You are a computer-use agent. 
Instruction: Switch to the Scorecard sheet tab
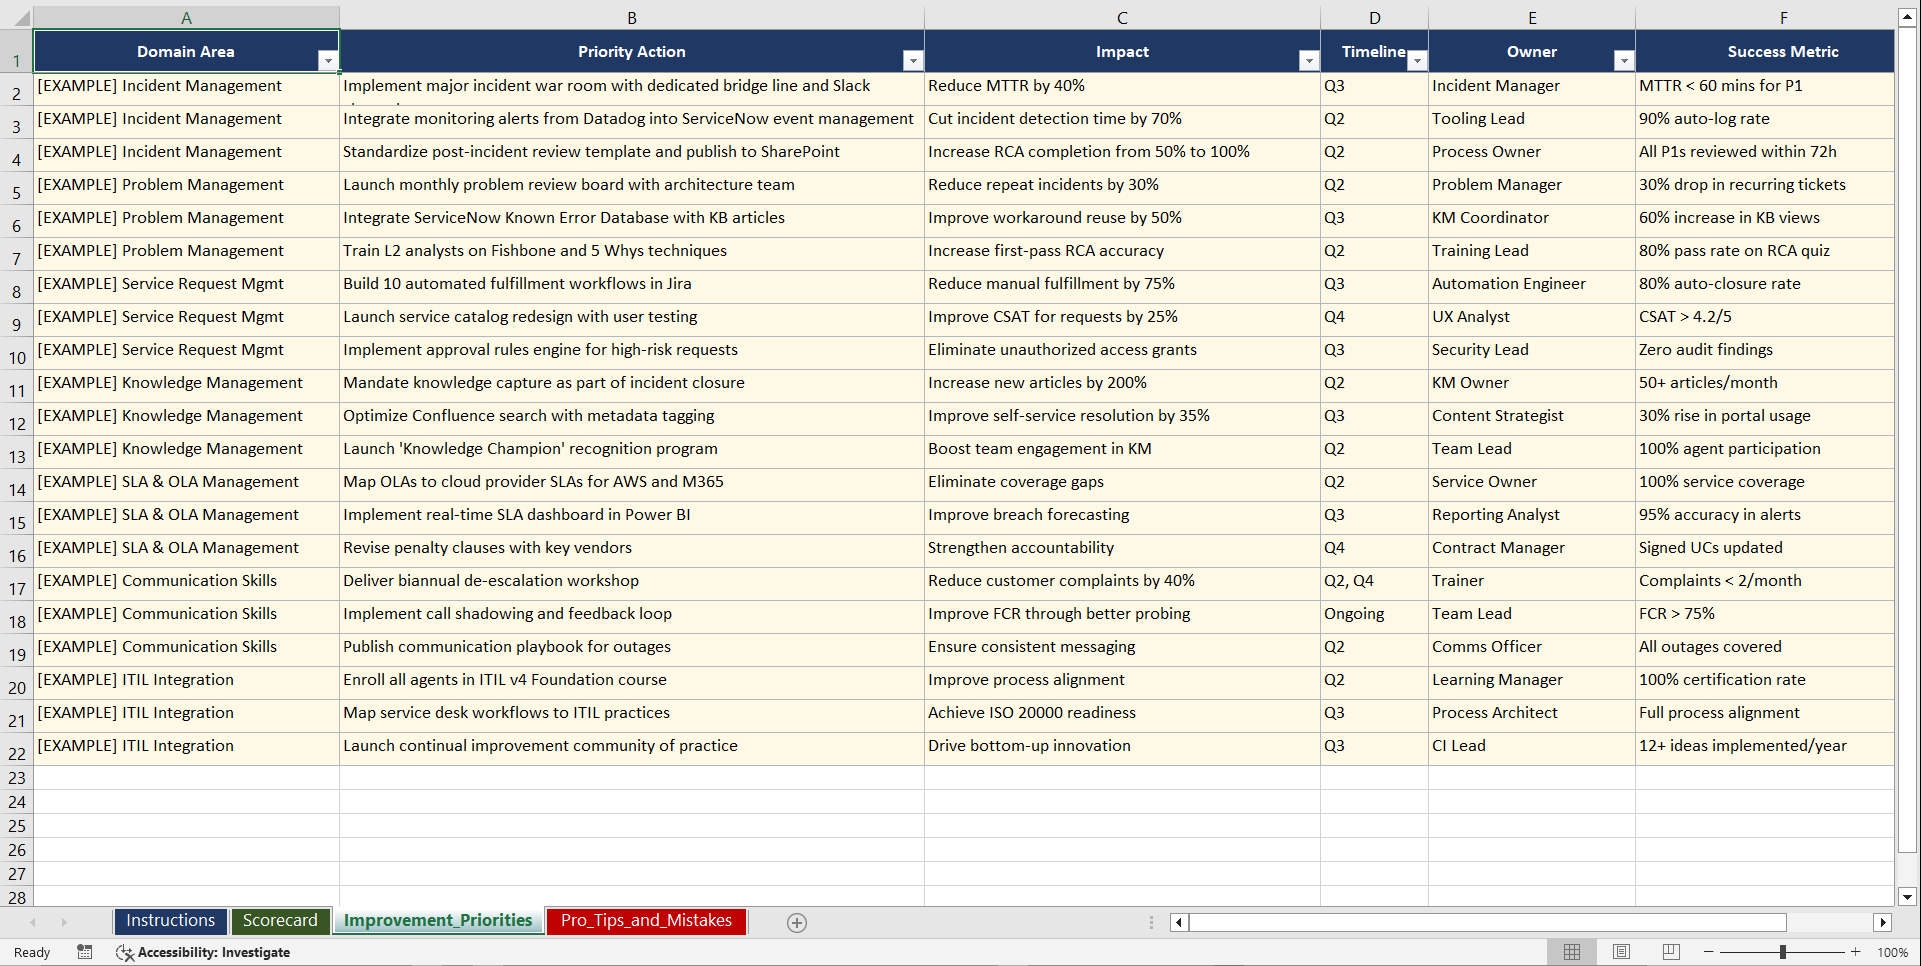click(x=280, y=920)
